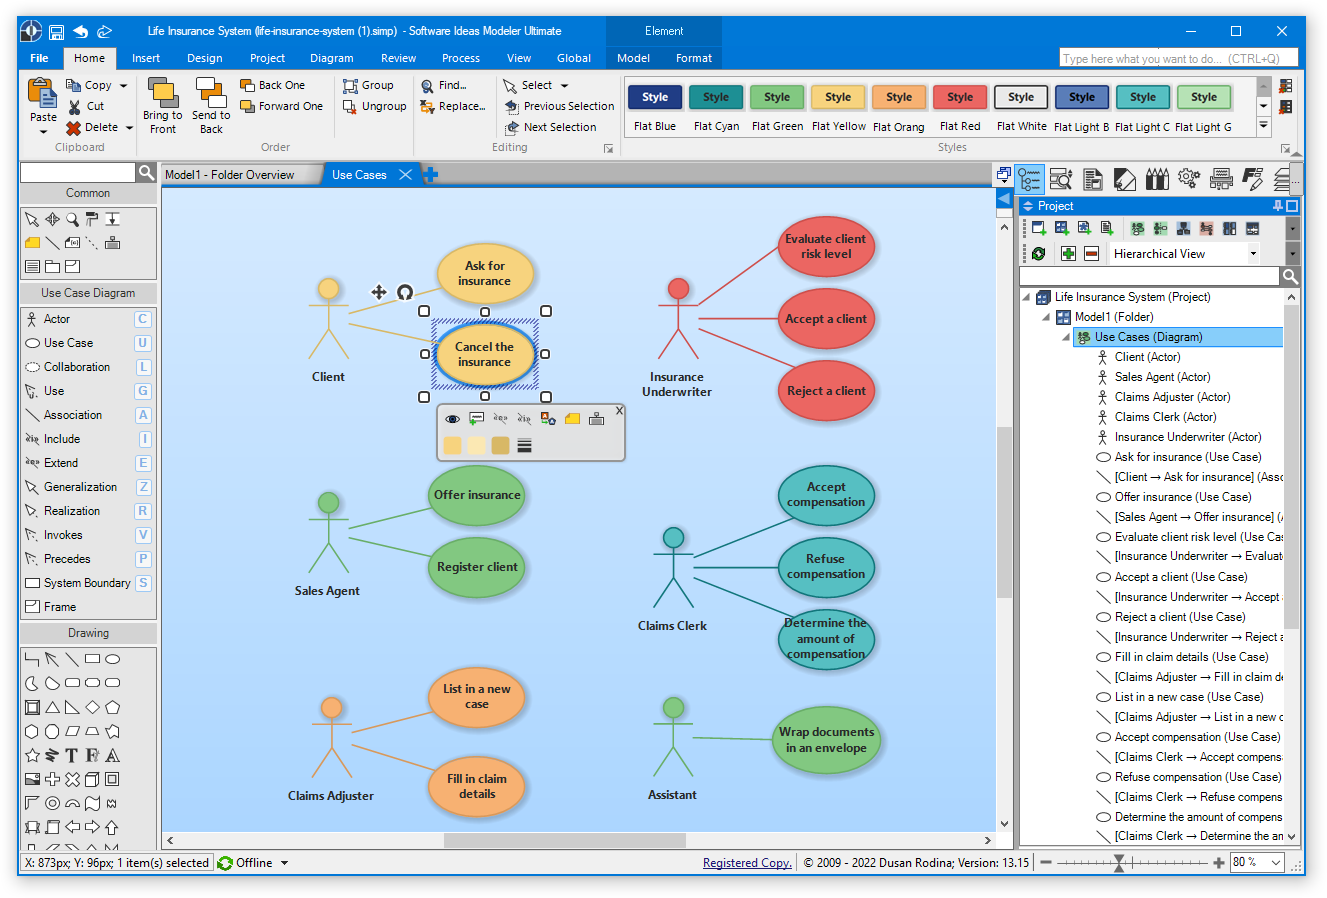Click the Flat Green style button
Image resolution: width=1327 pixels, height=898 pixels.
(x=777, y=98)
